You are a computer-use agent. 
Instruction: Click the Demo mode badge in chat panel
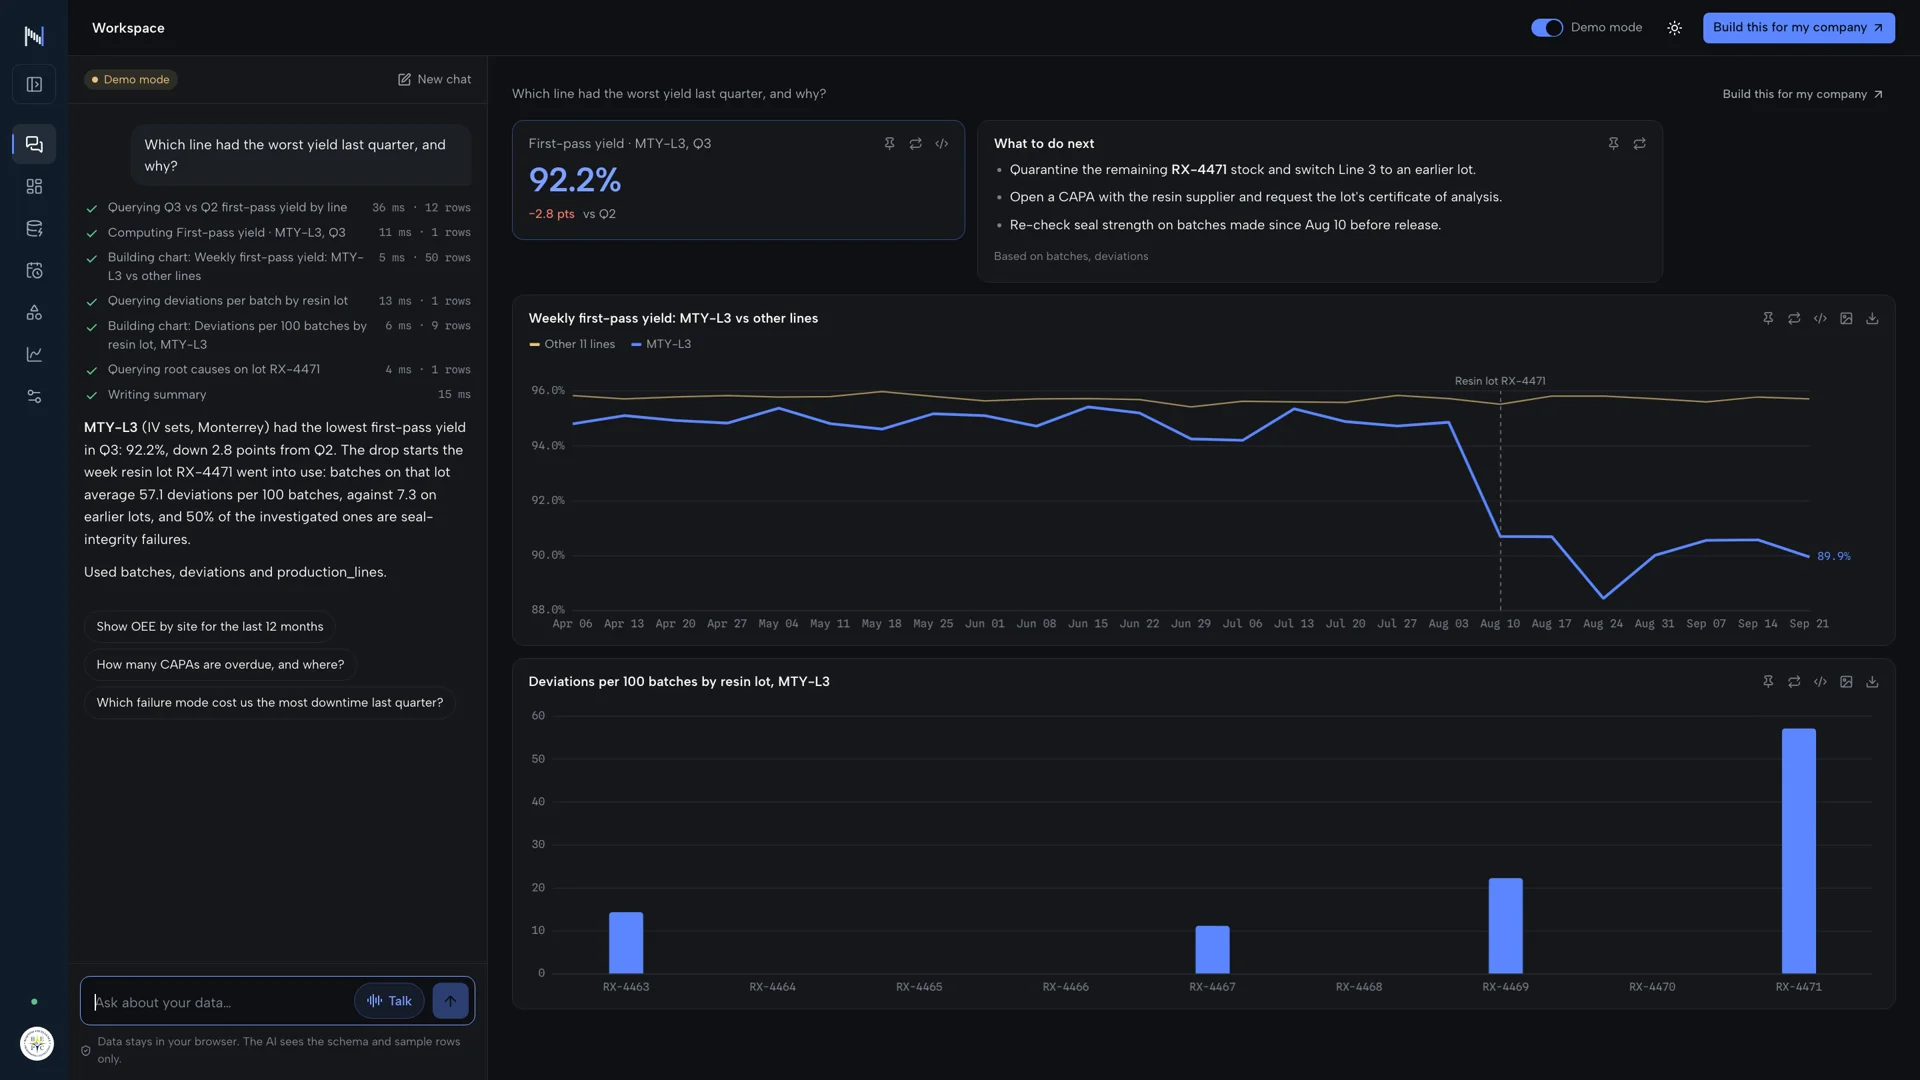131,80
